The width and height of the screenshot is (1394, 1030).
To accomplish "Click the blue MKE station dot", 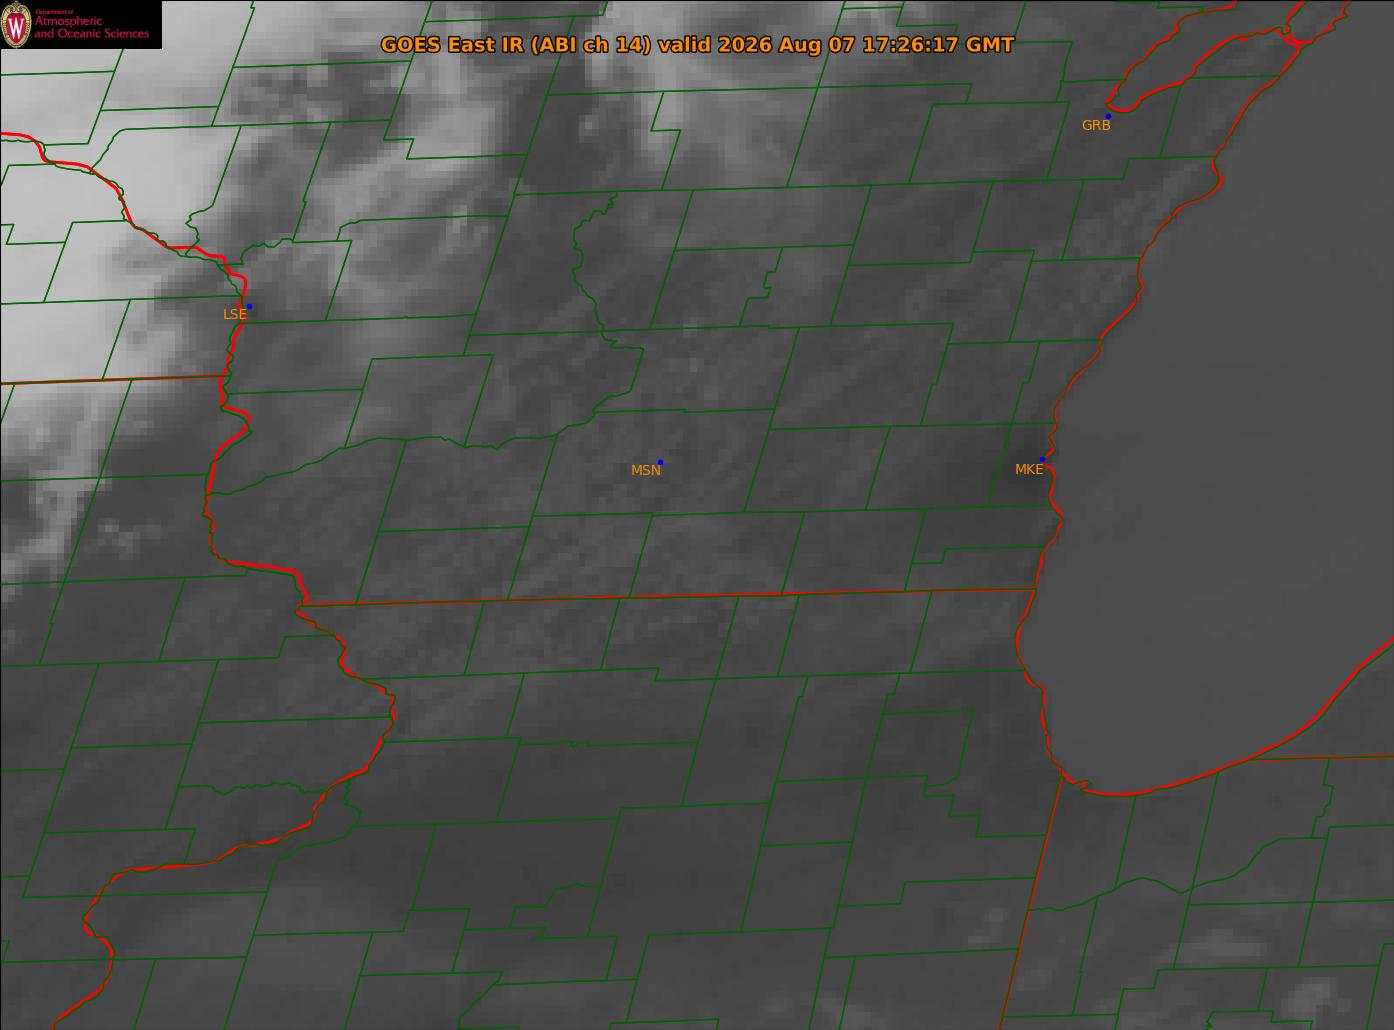I will (1042, 459).
